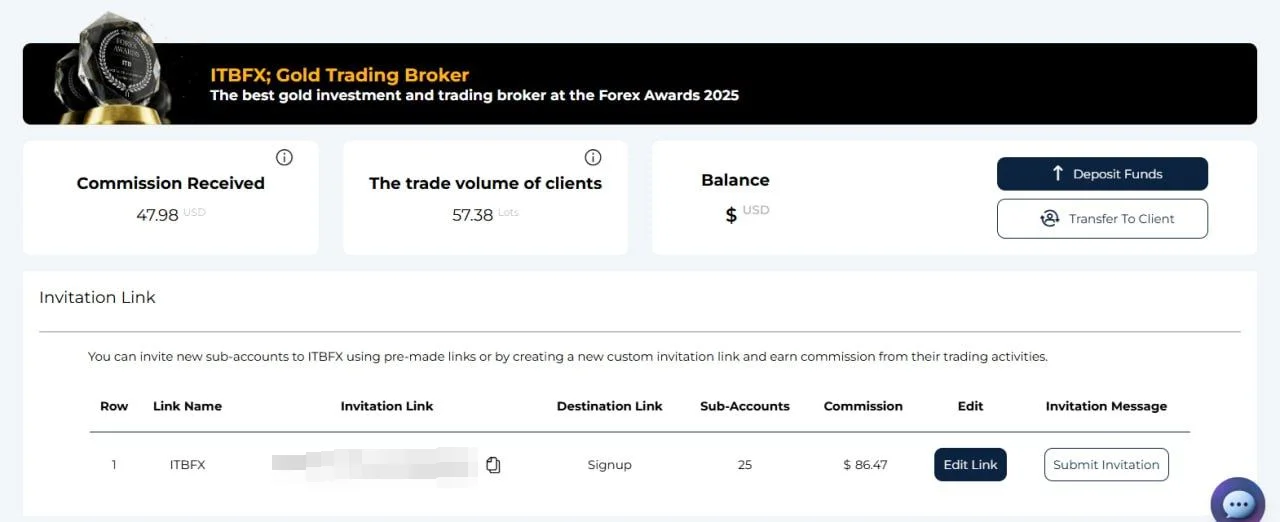Click the 57.38 Lots volume value
This screenshot has height=522, width=1280.
pyautogui.click(x=485, y=215)
